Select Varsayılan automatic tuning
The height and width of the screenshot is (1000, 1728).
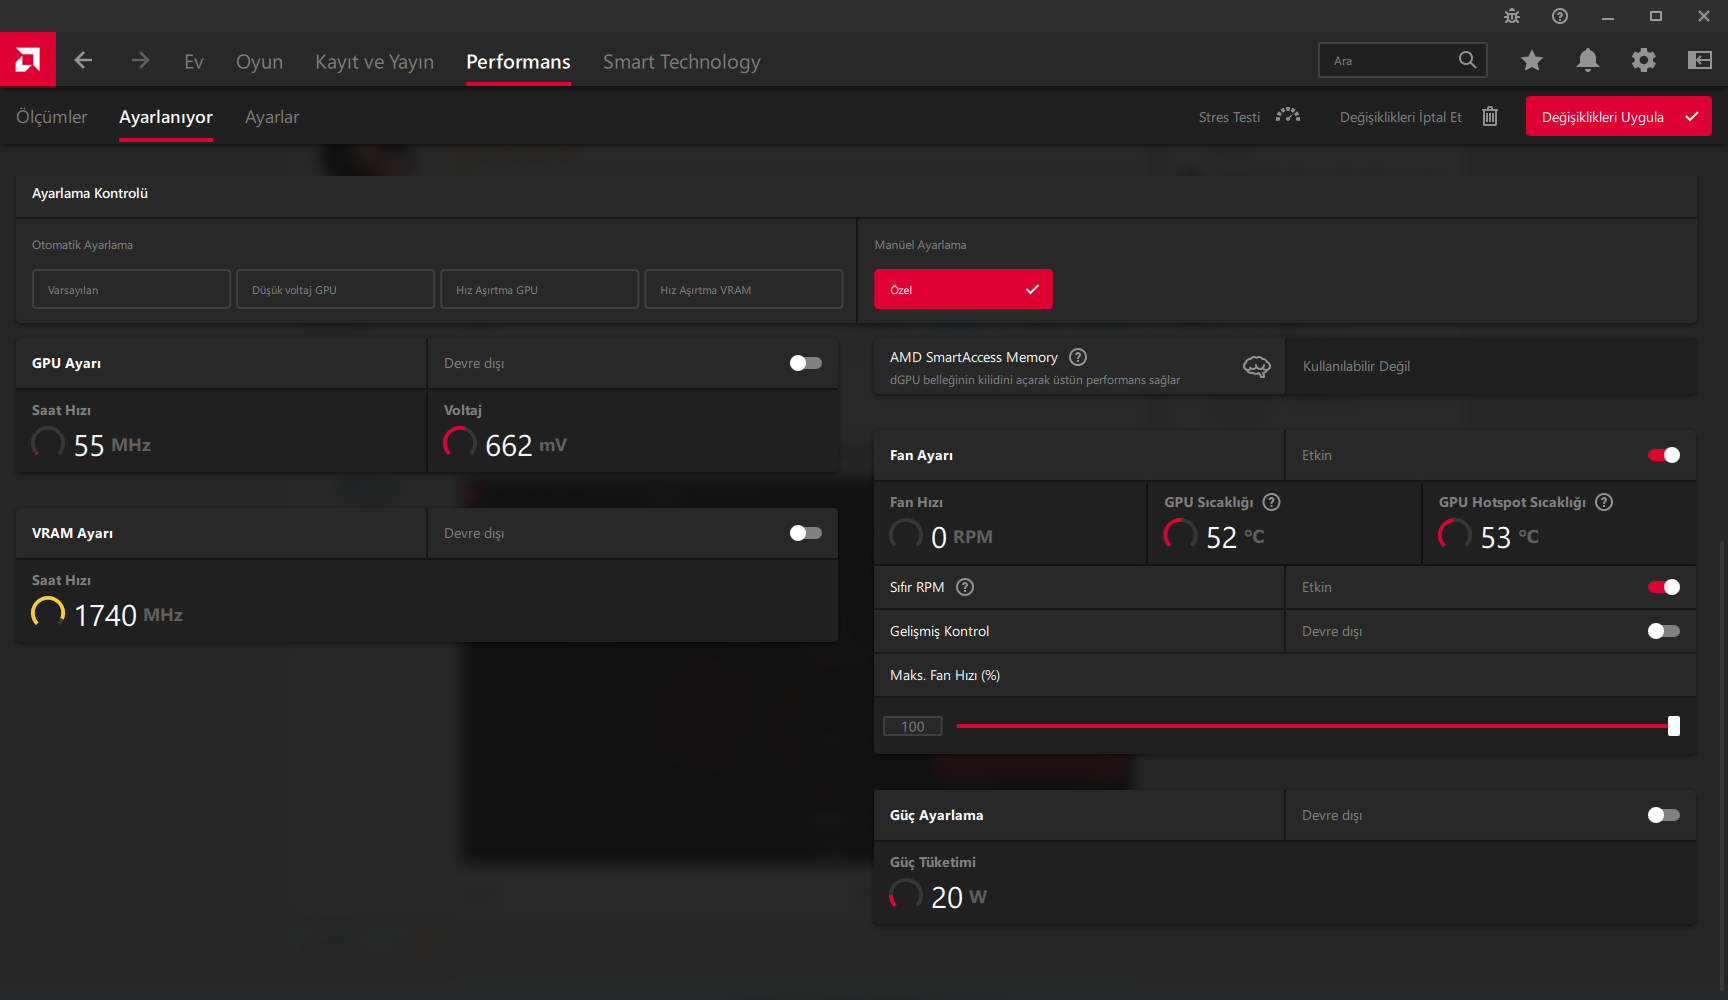(131, 289)
